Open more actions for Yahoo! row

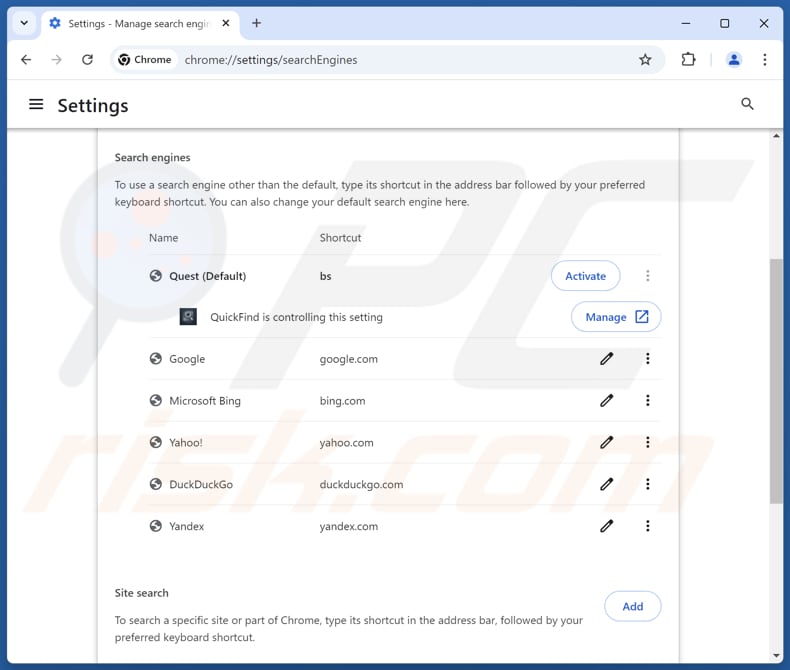pyautogui.click(x=647, y=442)
